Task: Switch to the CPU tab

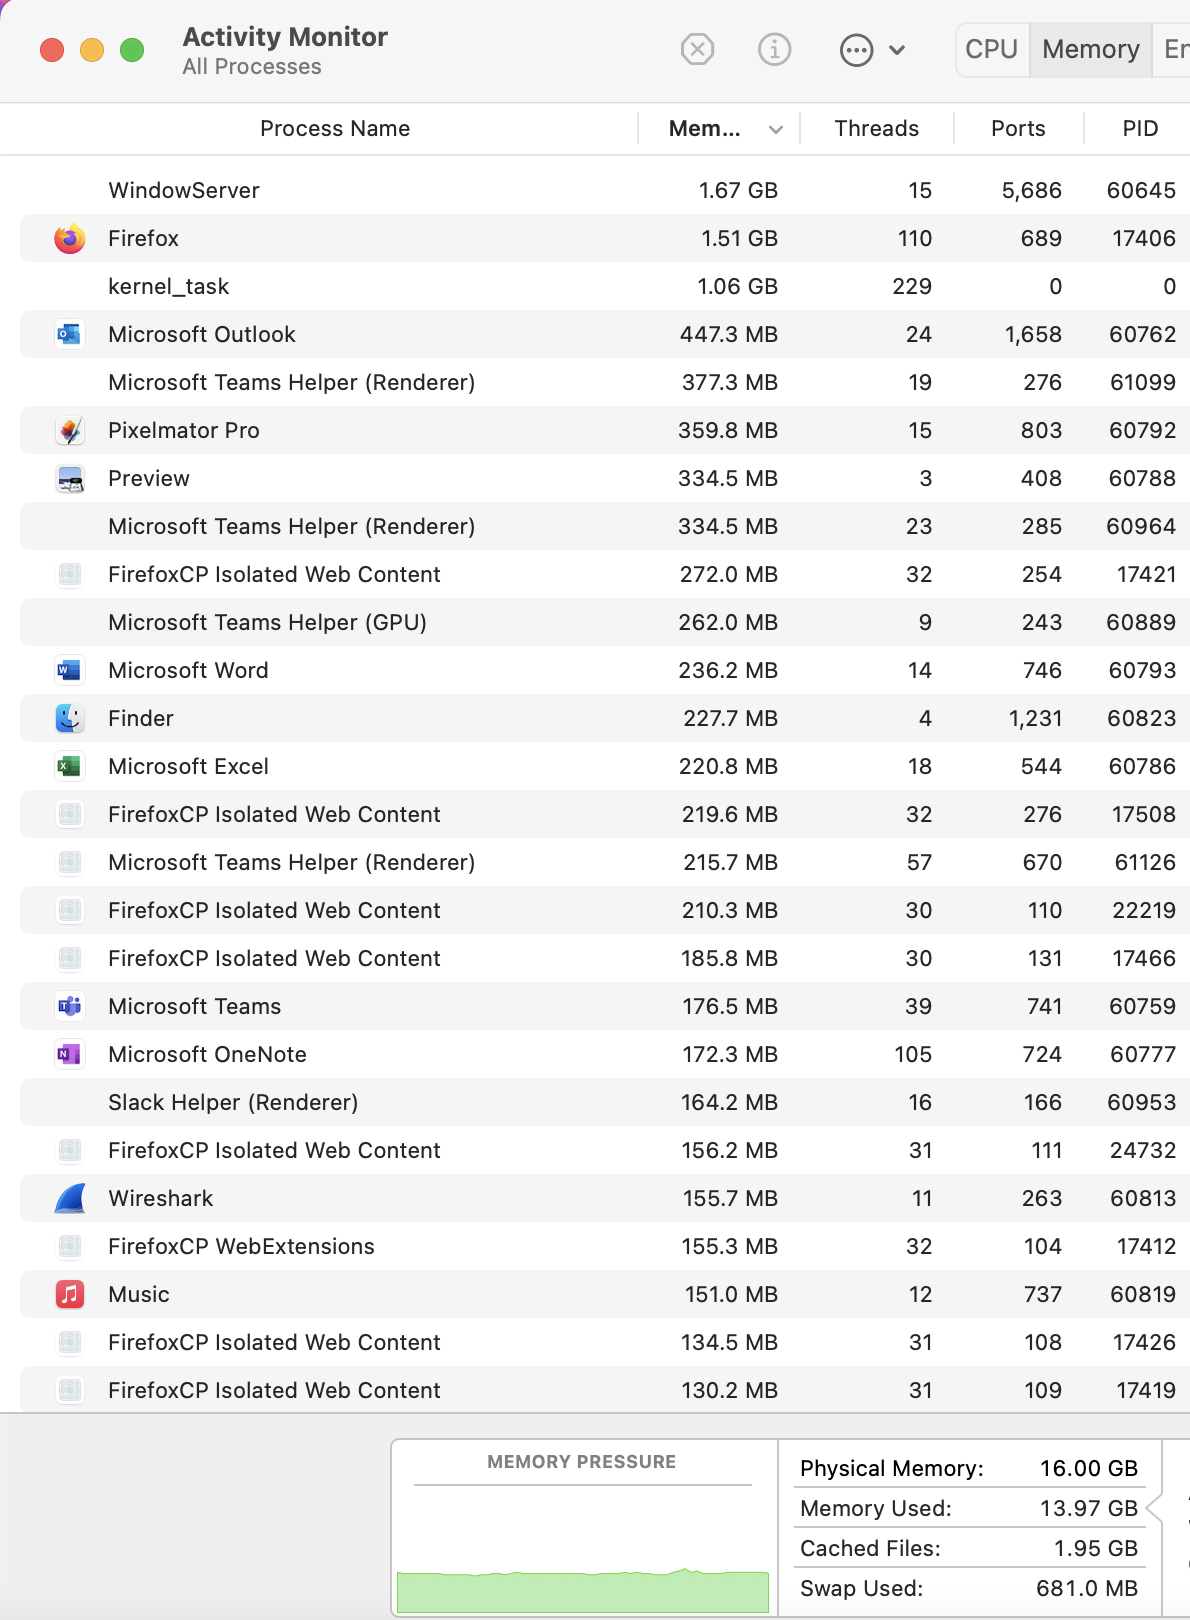Action: (x=991, y=49)
